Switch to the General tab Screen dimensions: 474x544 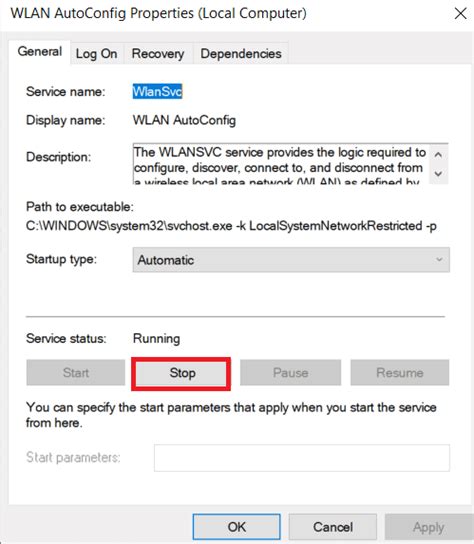[x=40, y=52]
